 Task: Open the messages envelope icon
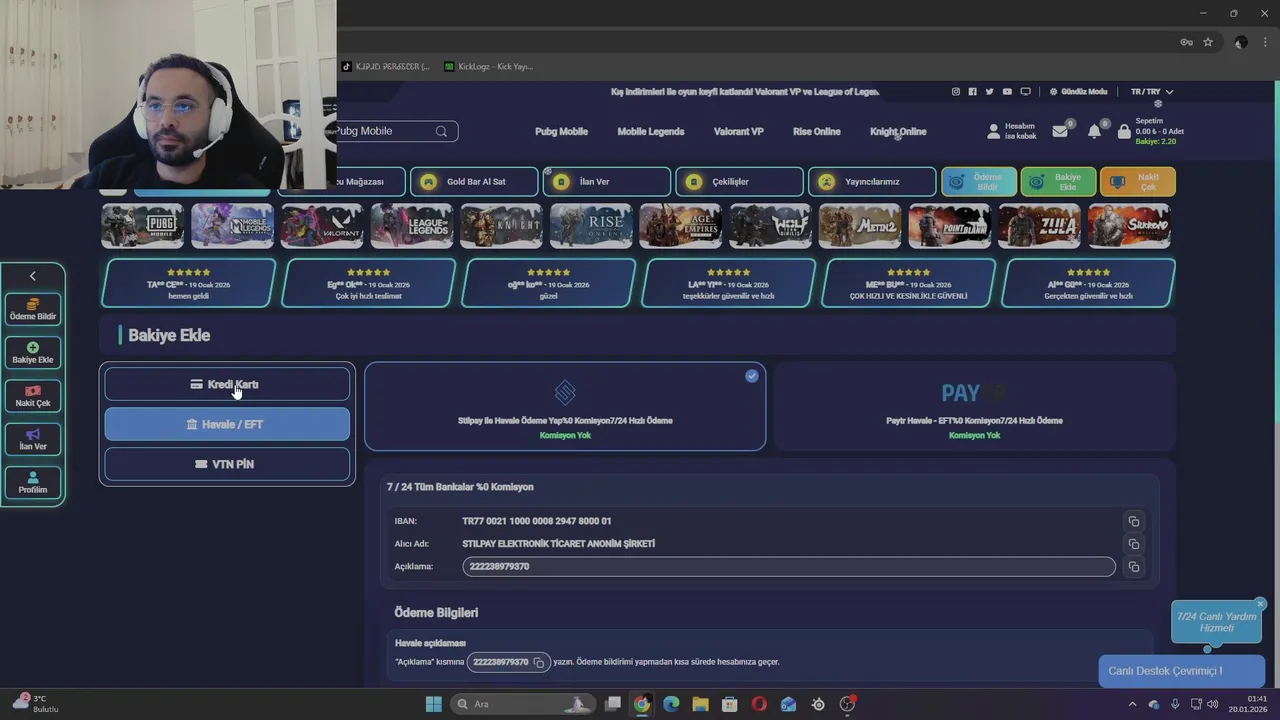[x=1060, y=131]
